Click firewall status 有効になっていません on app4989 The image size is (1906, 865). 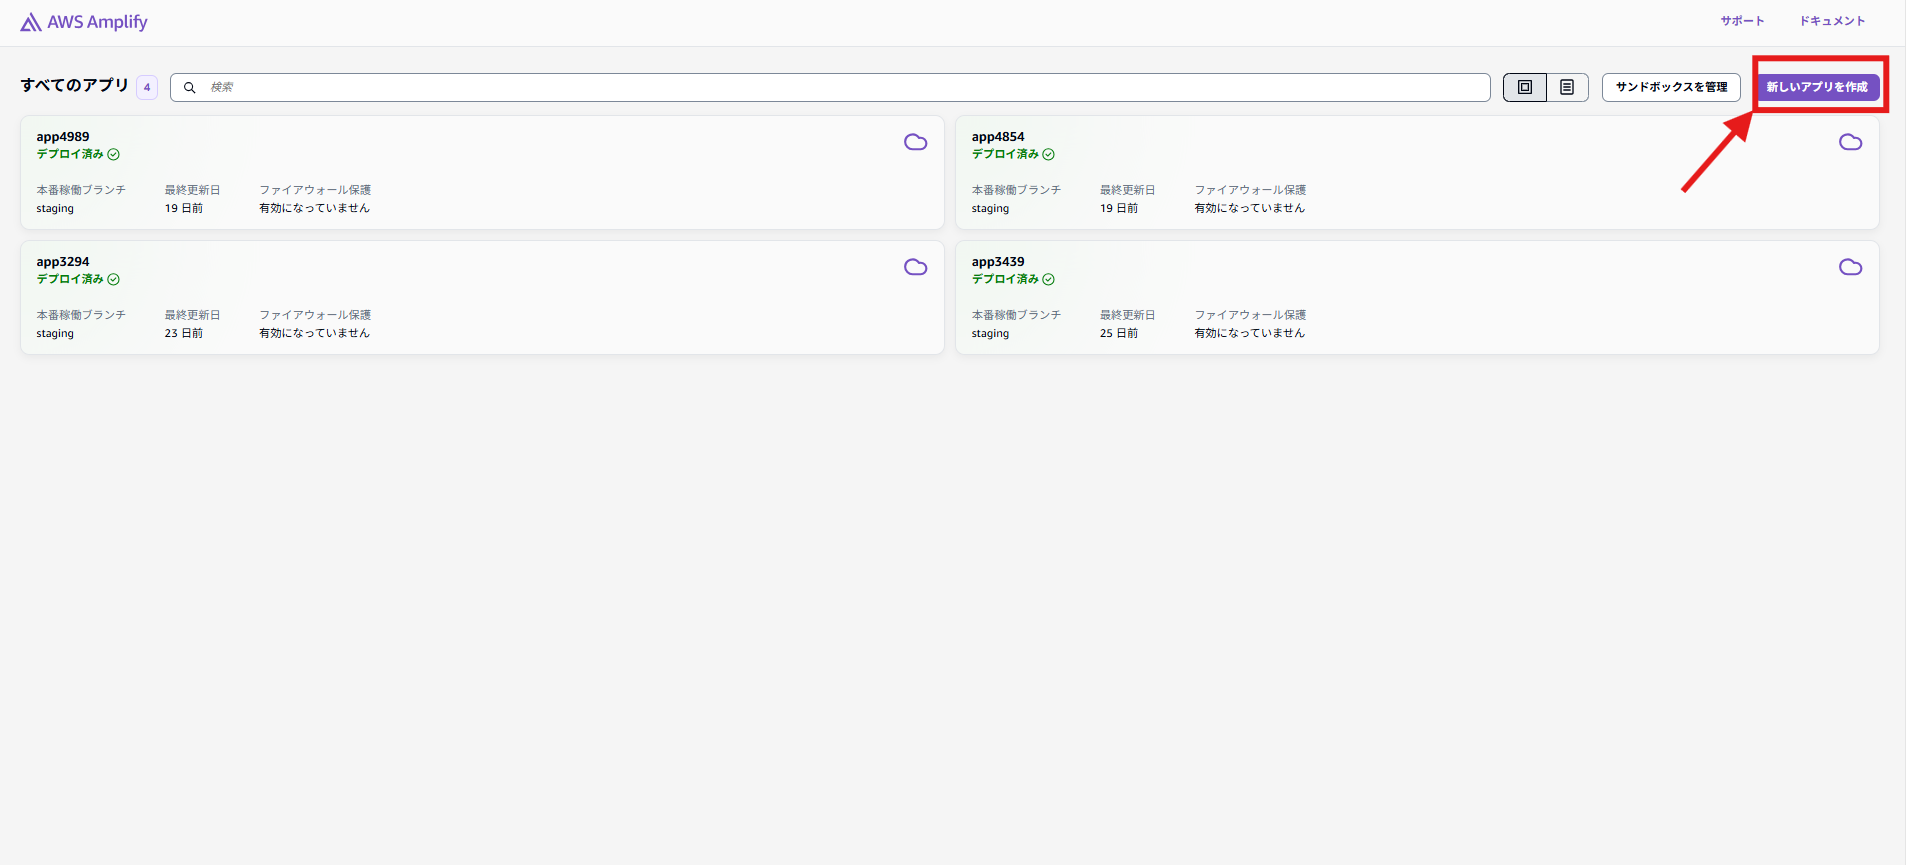click(315, 209)
